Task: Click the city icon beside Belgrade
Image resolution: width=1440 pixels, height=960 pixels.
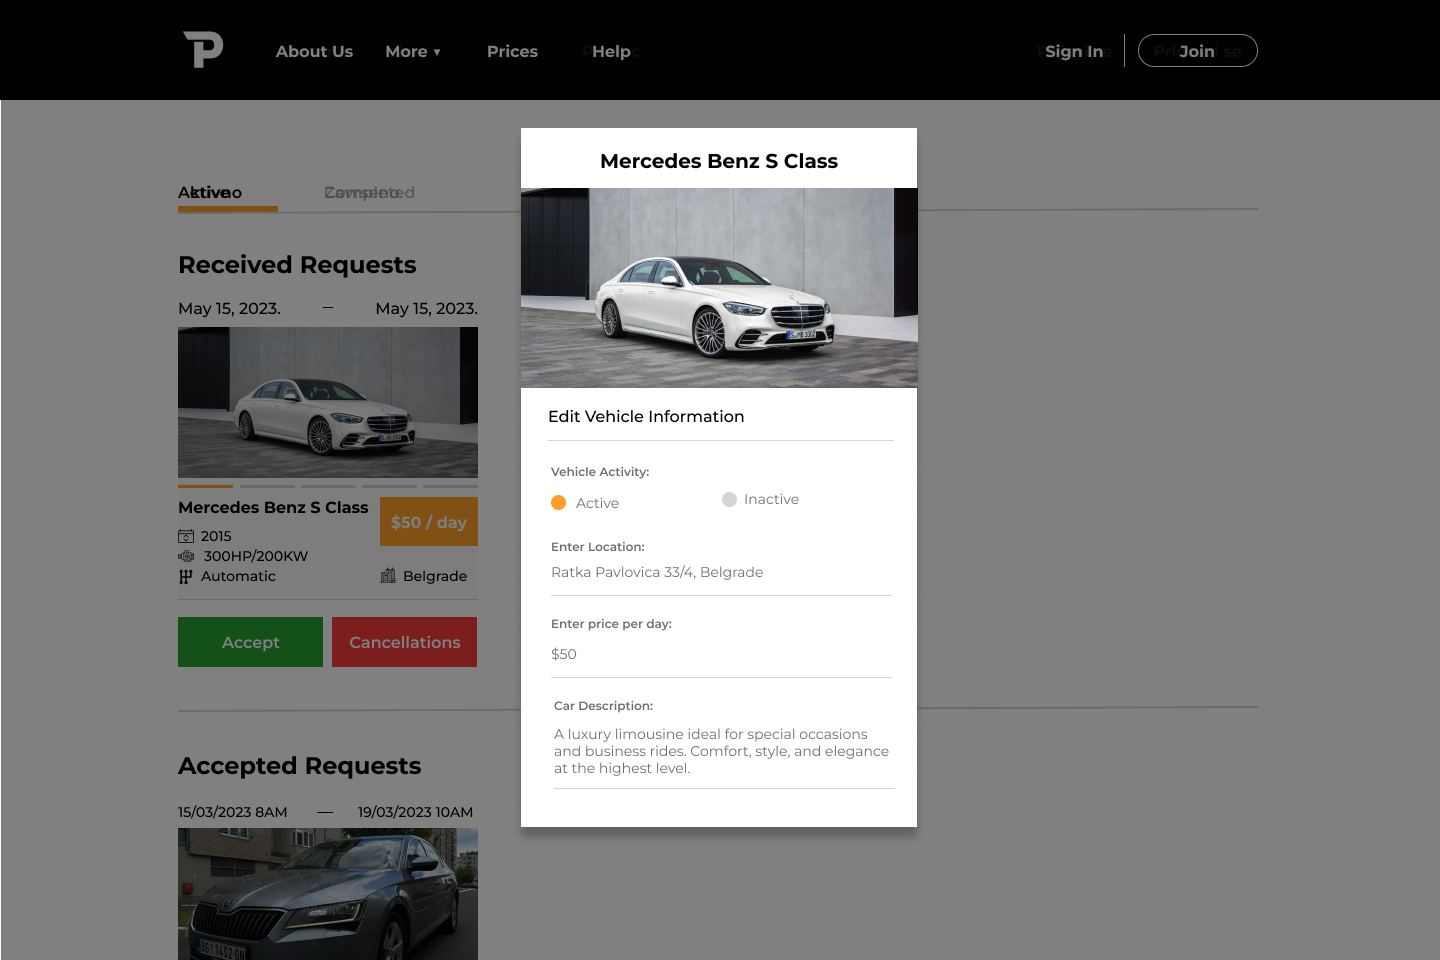Action: [388, 575]
